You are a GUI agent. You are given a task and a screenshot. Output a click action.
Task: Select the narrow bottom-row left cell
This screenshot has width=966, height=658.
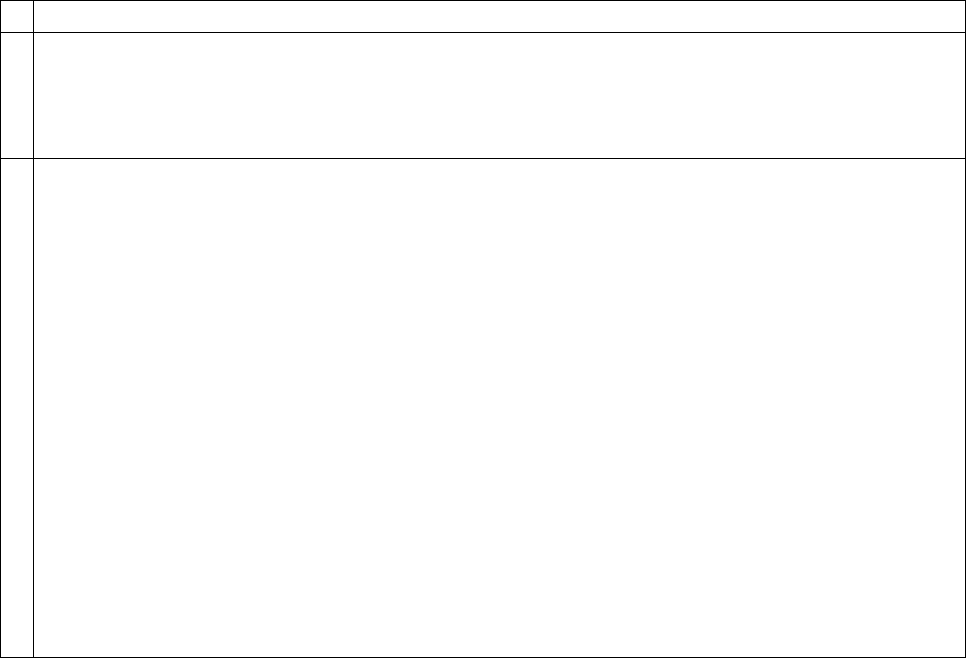[x=17, y=408]
